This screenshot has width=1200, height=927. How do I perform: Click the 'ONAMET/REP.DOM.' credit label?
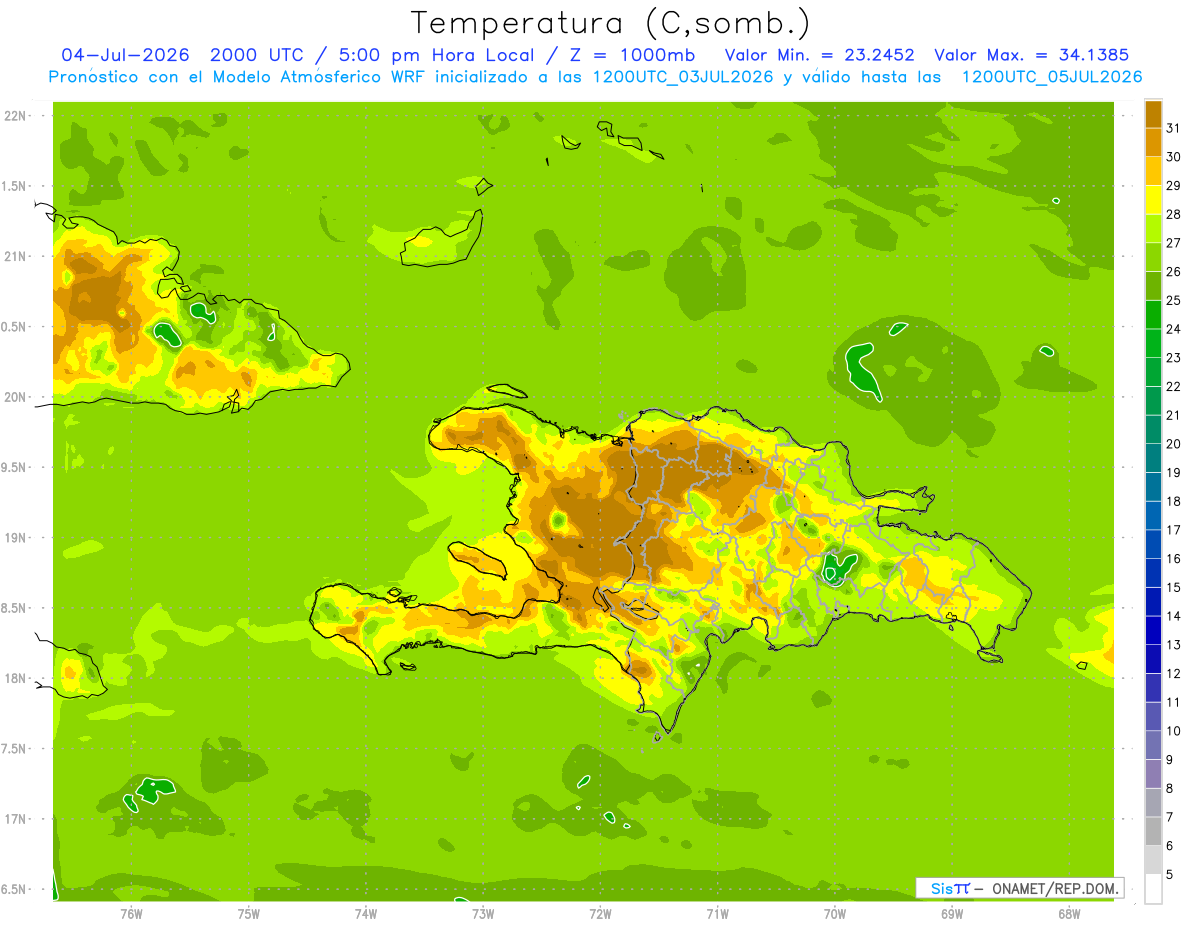[1056, 888]
